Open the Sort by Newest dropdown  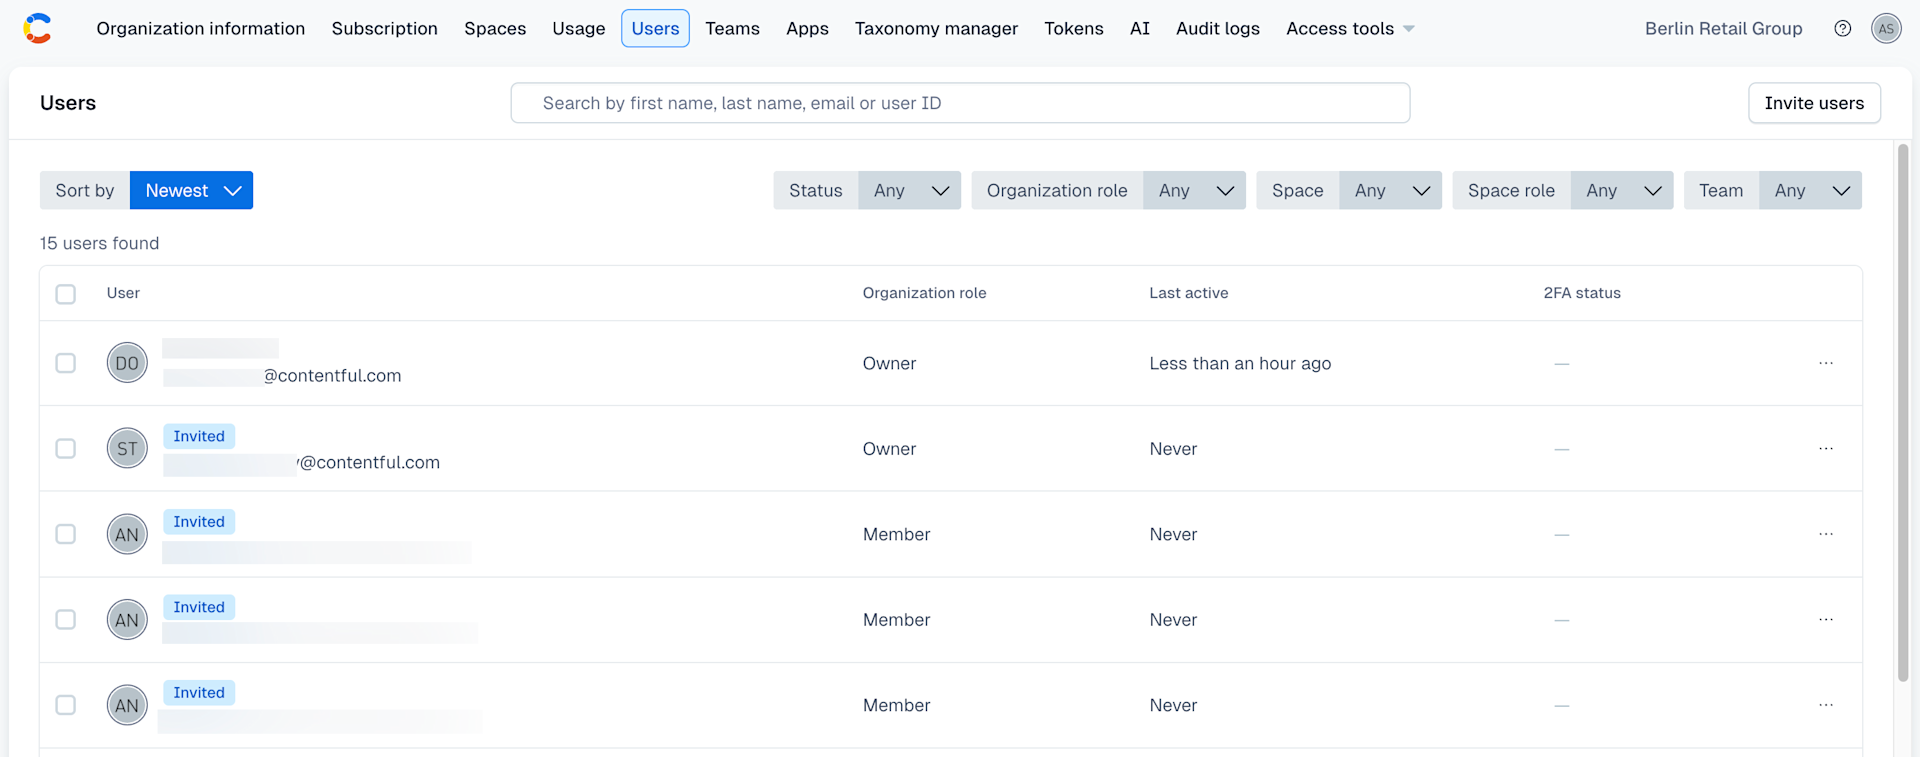point(191,190)
